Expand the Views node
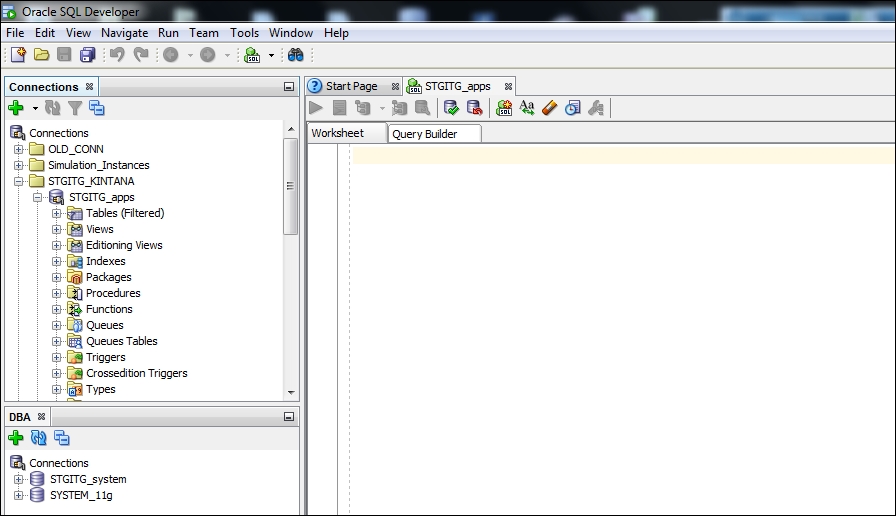The image size is (896, 516). (57, 229)
